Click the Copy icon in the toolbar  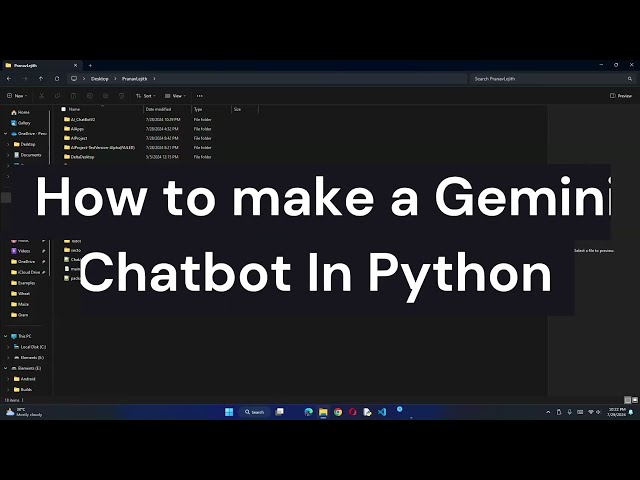pyautogui.click(x=57, y=96)
